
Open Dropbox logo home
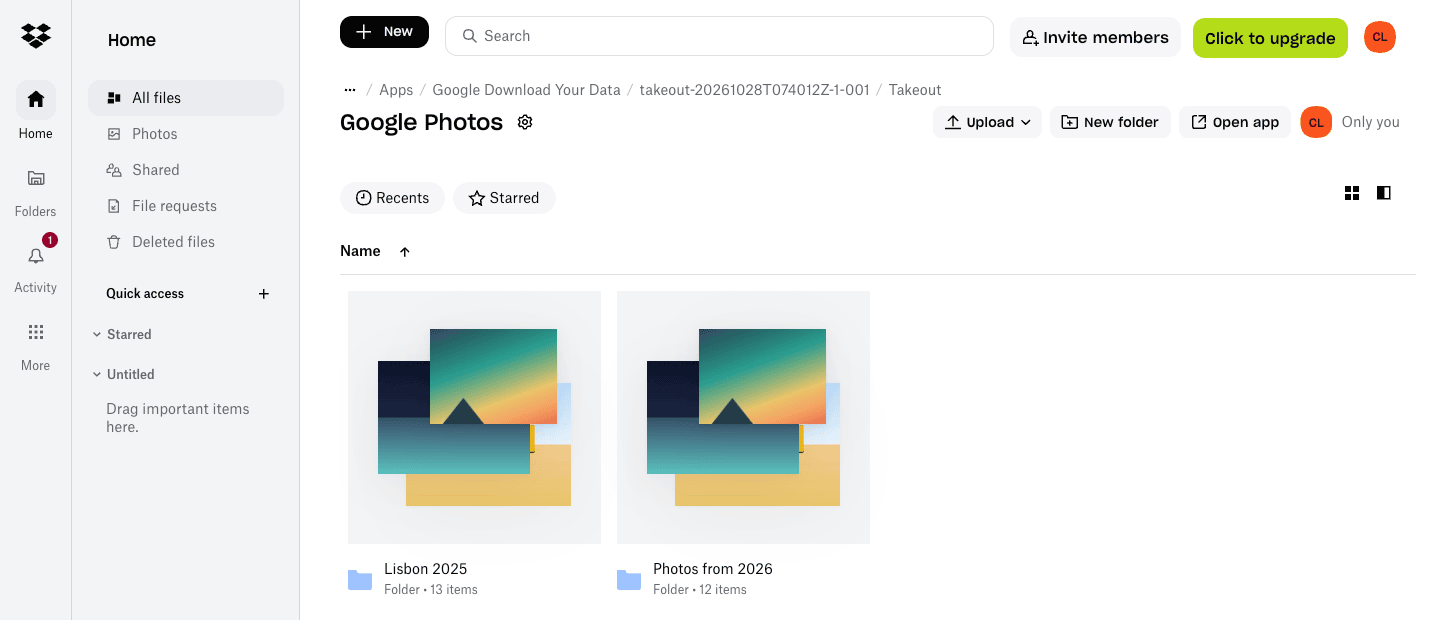pyautogui.click(x=36, y=36)
